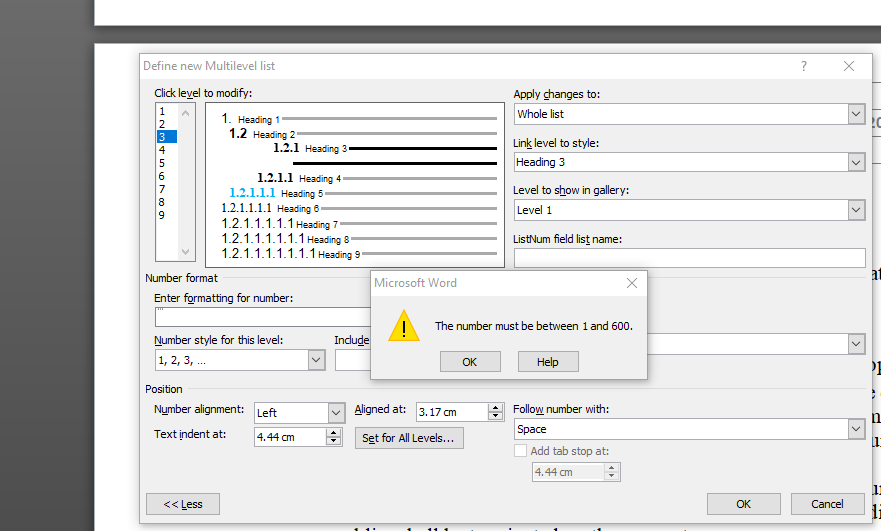Open Level to show in gallery dropdown
The image size is (881, 531).
pos(856,210)
